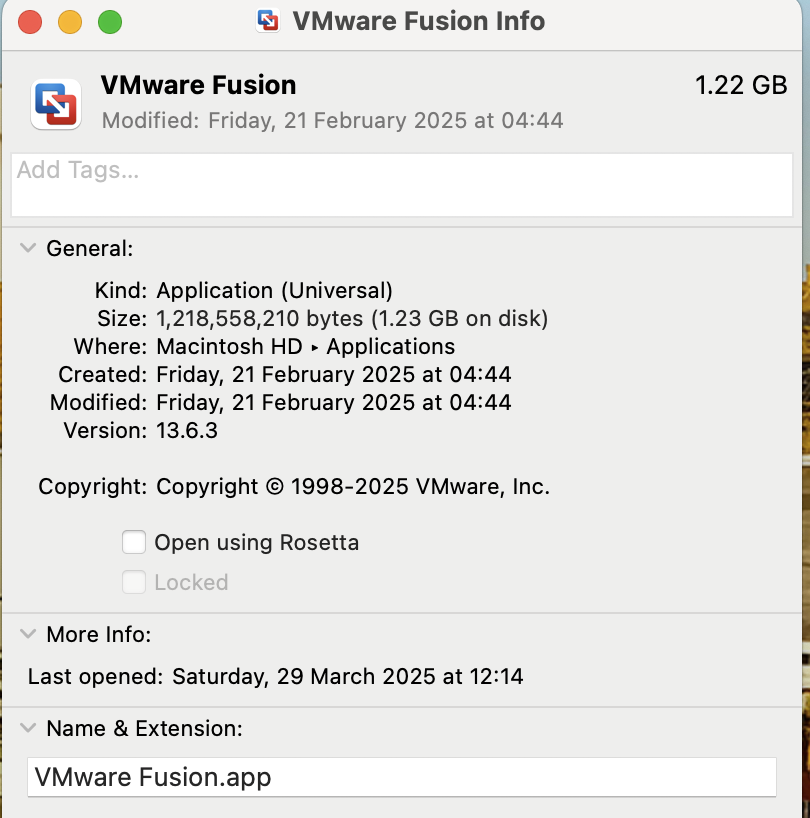The image size is (810, 818).
Task: Enable the Open using Rosetta checkbox
Action: coord(134,543)
